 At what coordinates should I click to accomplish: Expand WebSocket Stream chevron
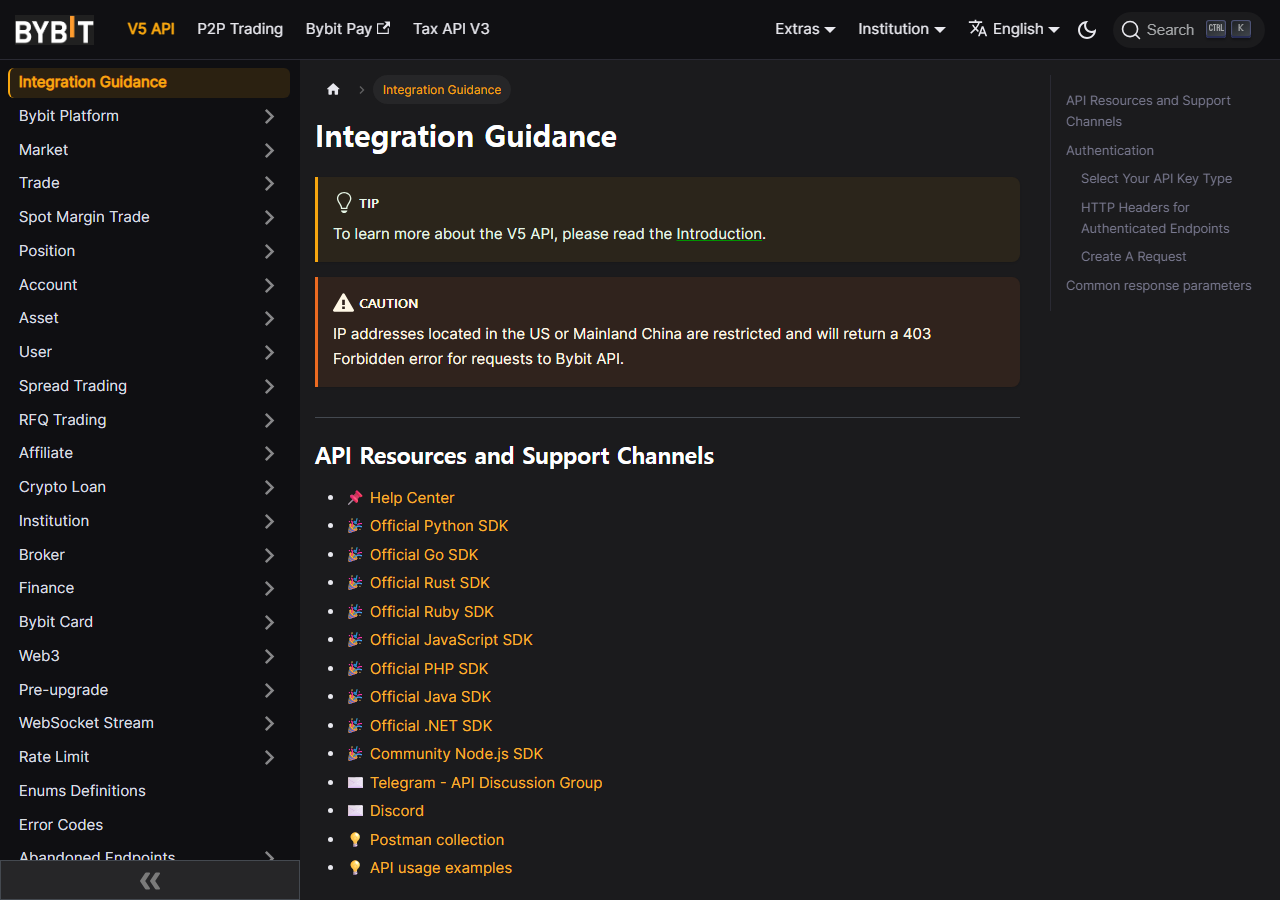(x=269, y=723)
